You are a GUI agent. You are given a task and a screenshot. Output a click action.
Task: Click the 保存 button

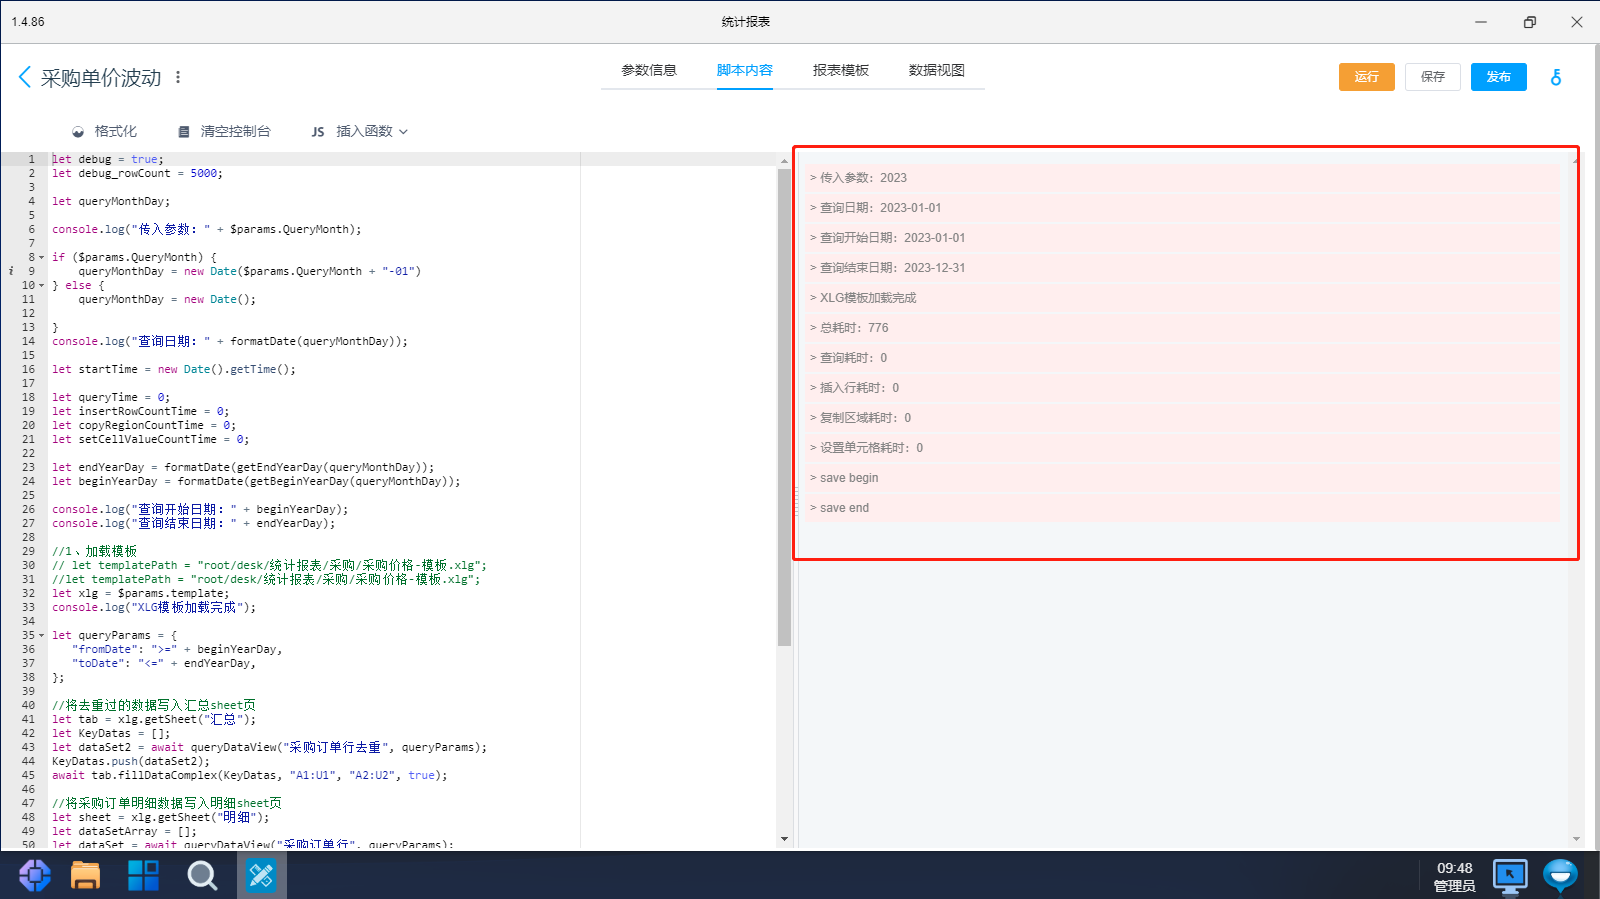click(x=1432, y=77)
